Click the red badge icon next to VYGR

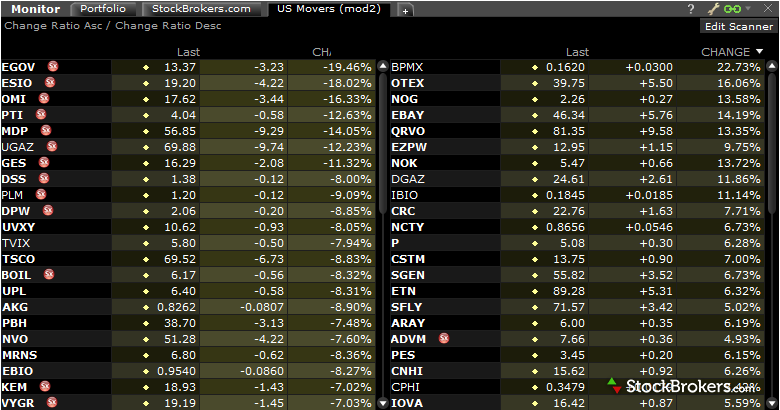pos(52,402)
